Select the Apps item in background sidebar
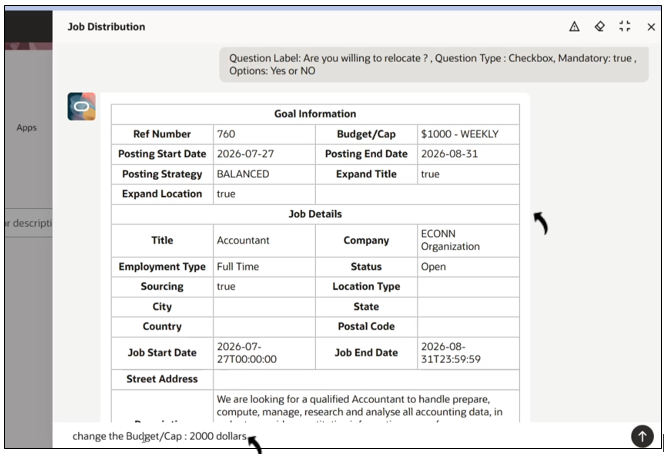 26,127
